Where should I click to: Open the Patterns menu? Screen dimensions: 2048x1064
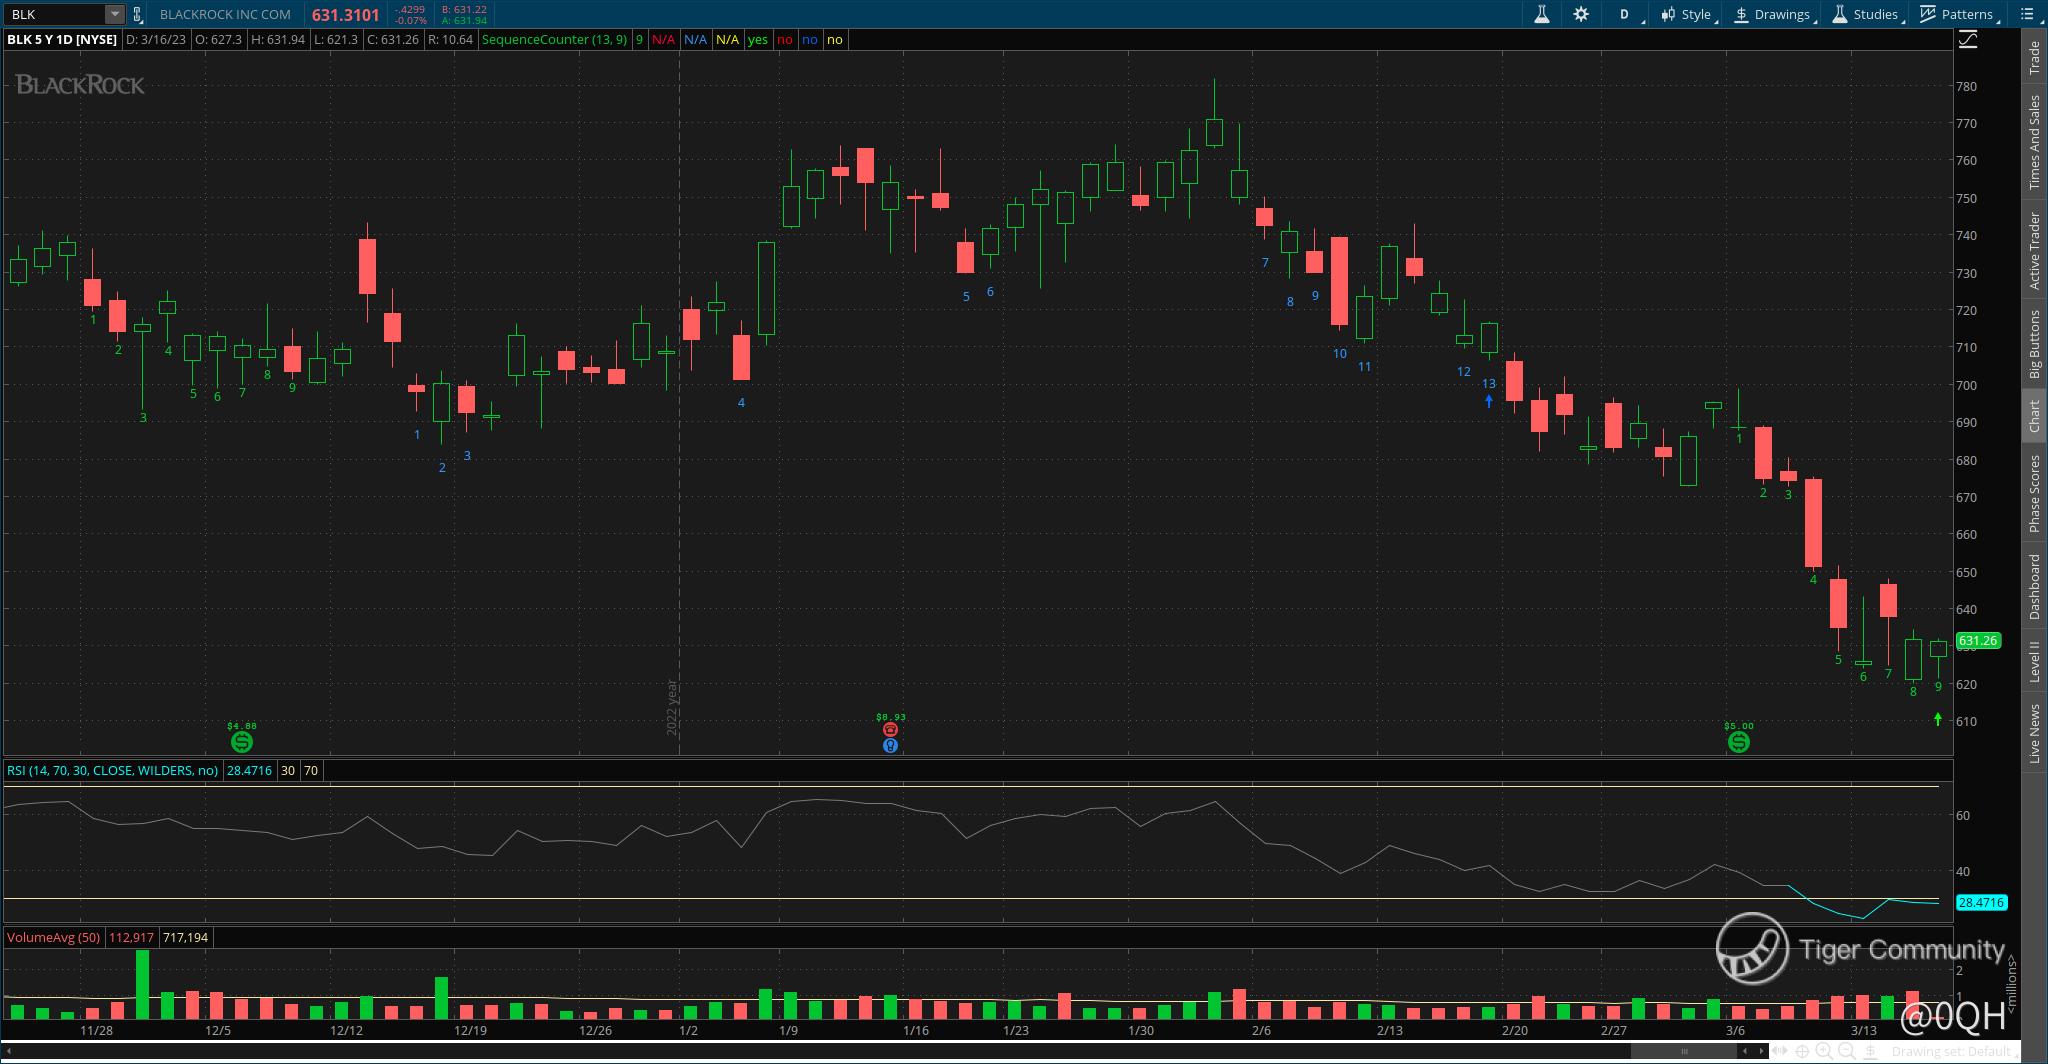[x=1960, y=14]
